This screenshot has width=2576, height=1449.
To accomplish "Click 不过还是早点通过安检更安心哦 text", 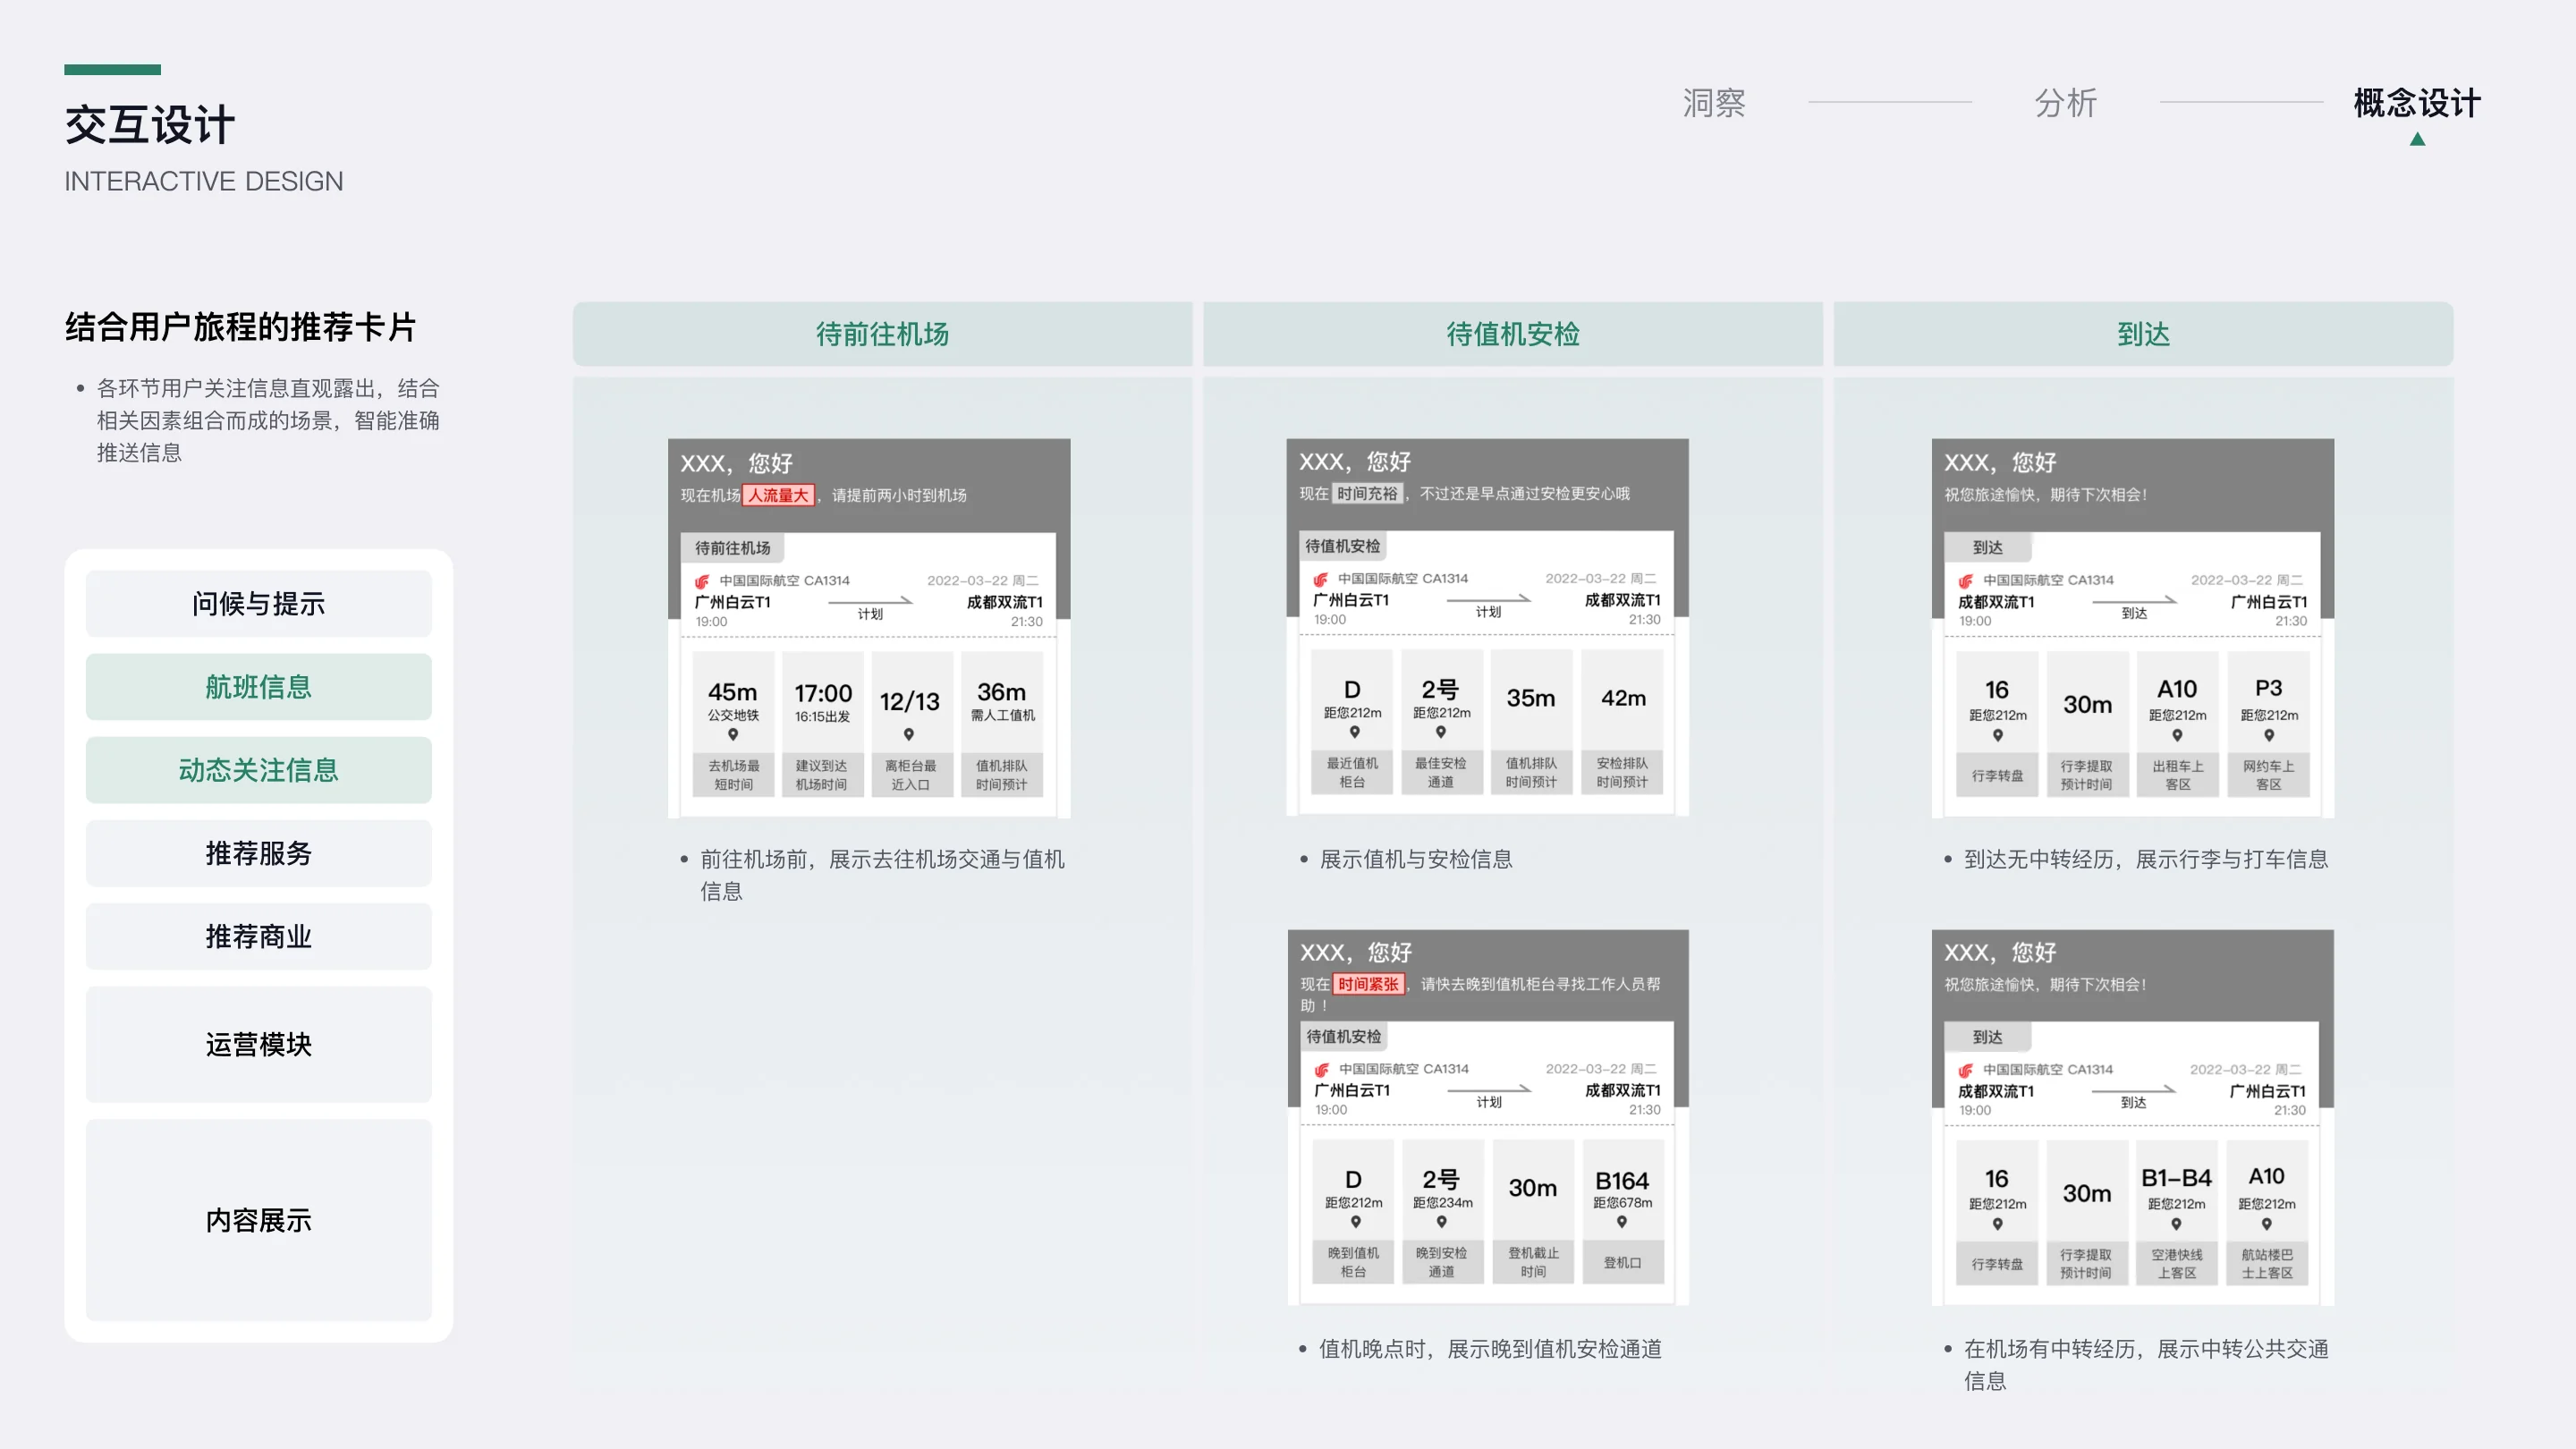I will [1525, 493].
